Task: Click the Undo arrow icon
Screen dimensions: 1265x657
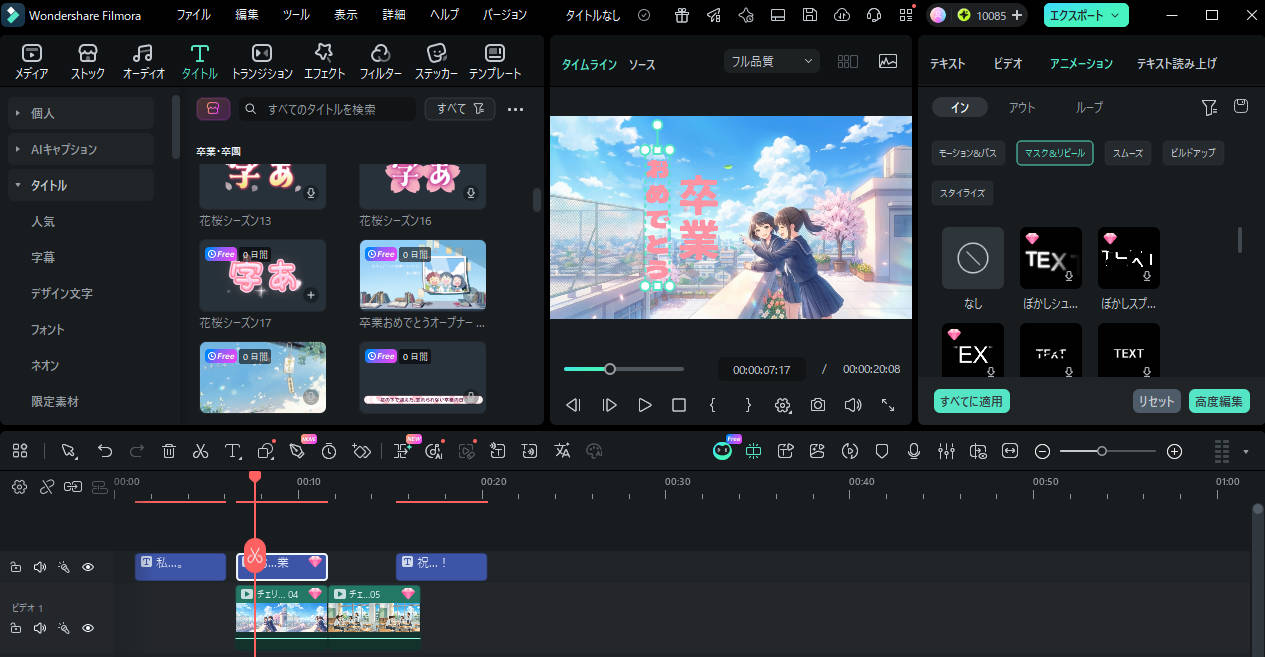Action: point(105,452)
